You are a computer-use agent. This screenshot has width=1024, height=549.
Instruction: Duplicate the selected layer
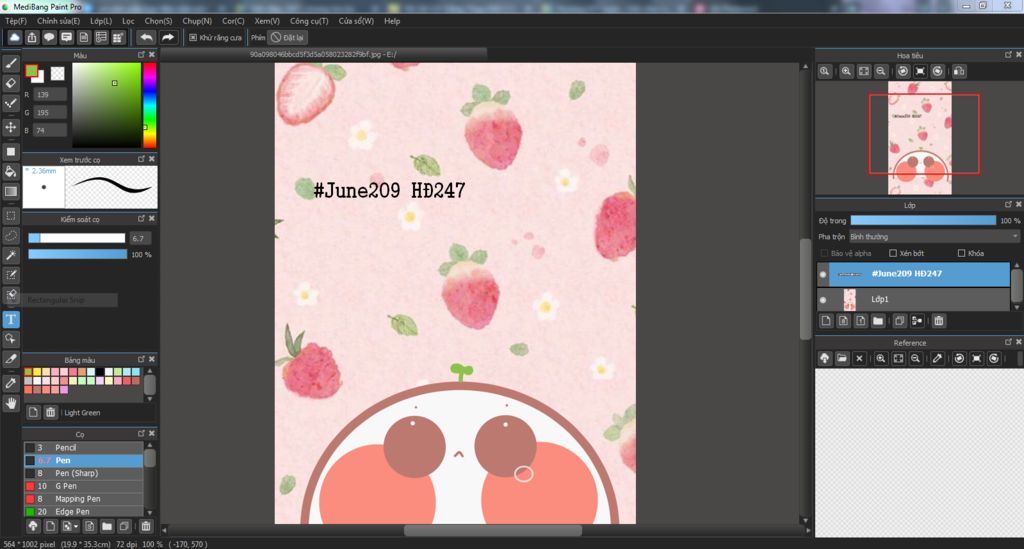tap(899, 321)
